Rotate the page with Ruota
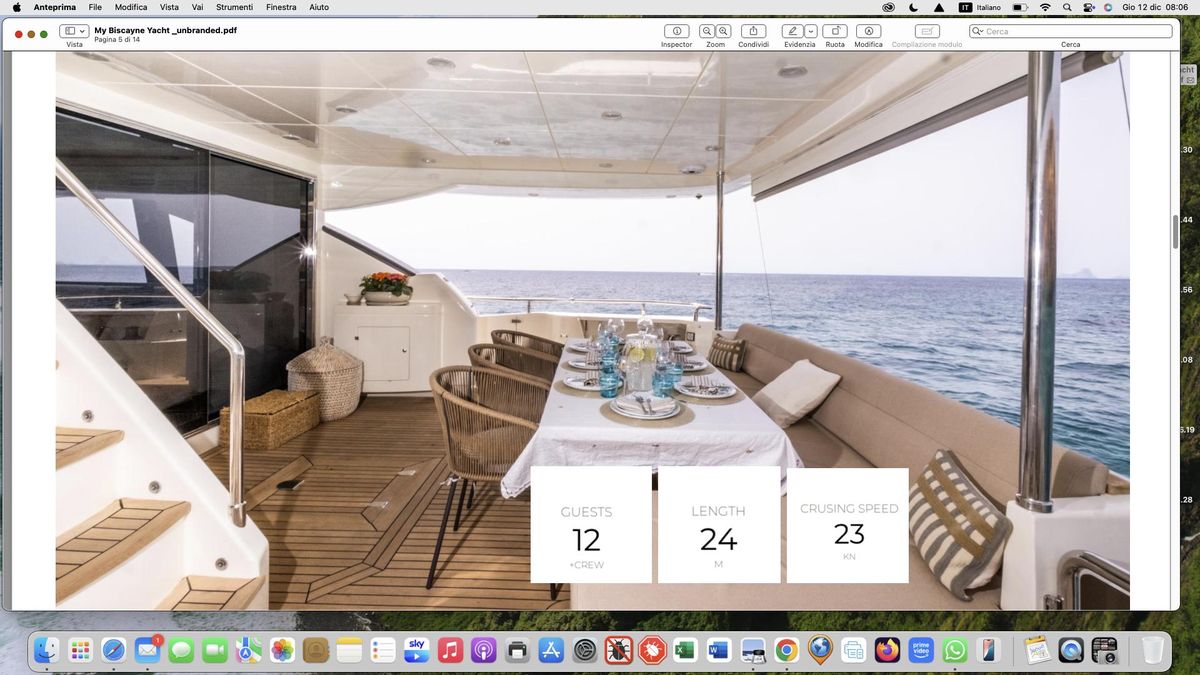The image size is (1200, 675). point(835,31)
